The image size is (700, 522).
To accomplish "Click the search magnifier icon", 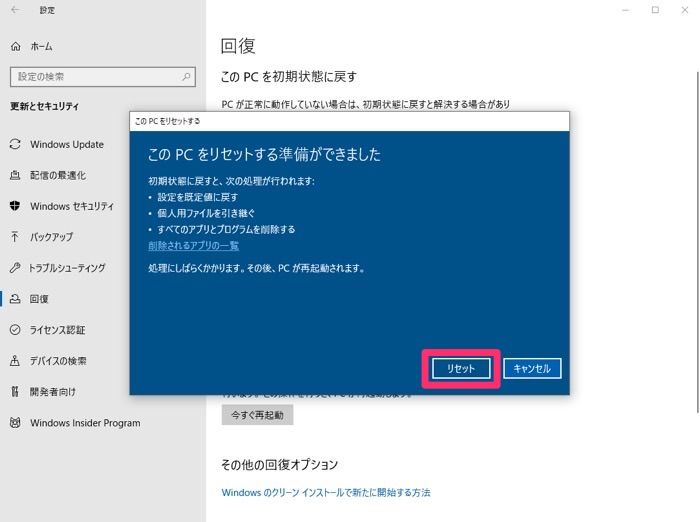I will click(x=186, y=77).
